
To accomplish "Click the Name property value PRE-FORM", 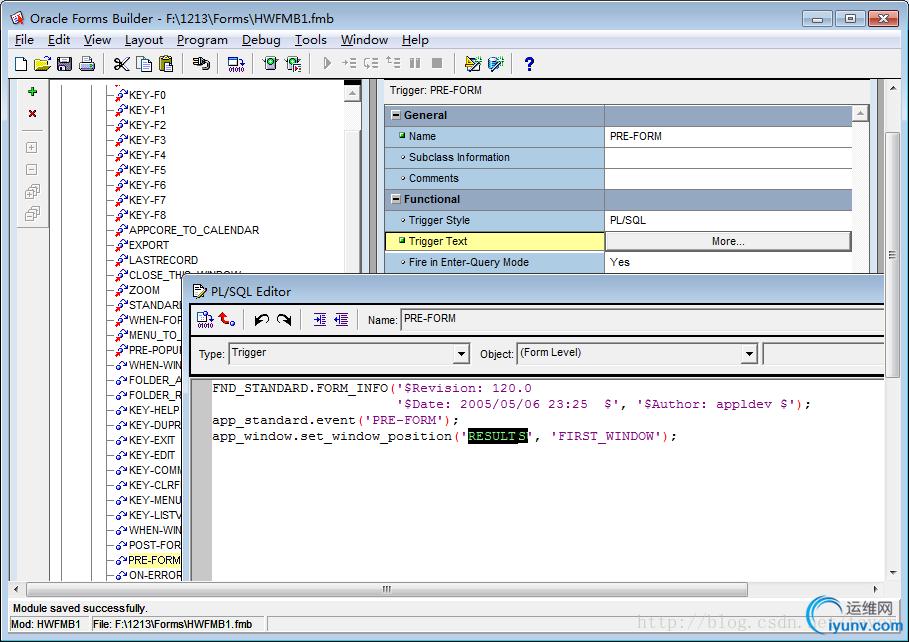I will coord(728,136).
